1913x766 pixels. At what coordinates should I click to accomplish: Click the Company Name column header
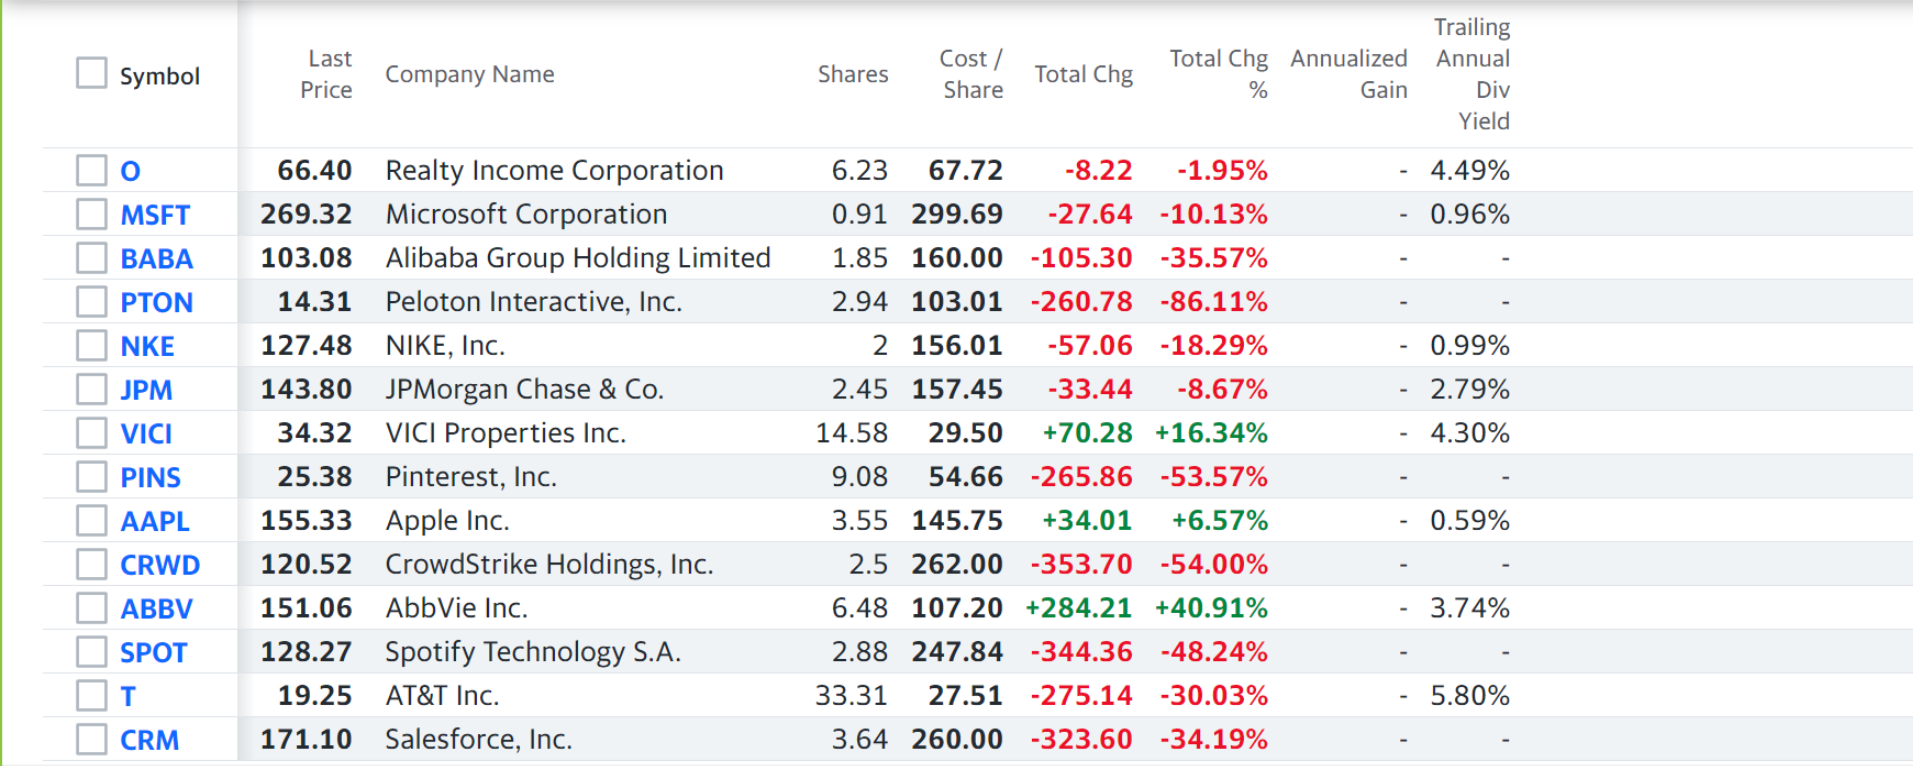tap(470, 74)
